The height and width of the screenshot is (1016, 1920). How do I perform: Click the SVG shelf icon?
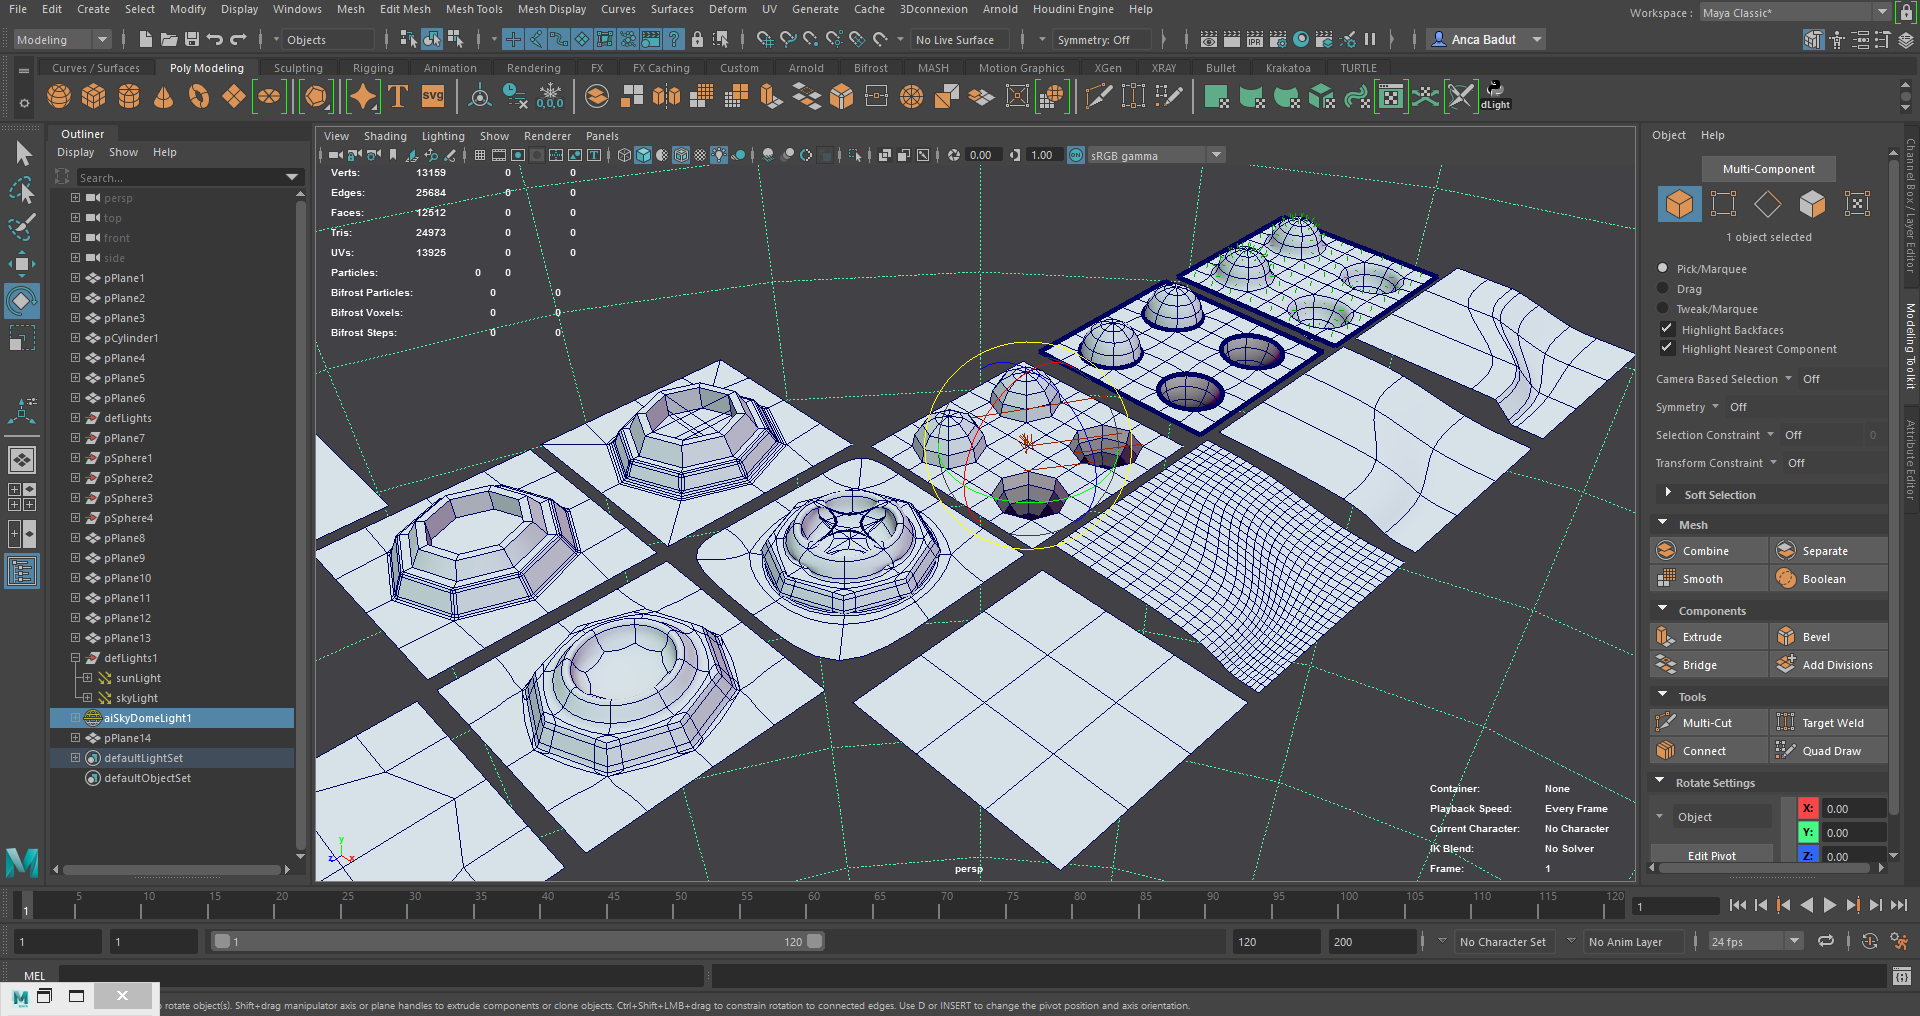[x=433, y=97]
